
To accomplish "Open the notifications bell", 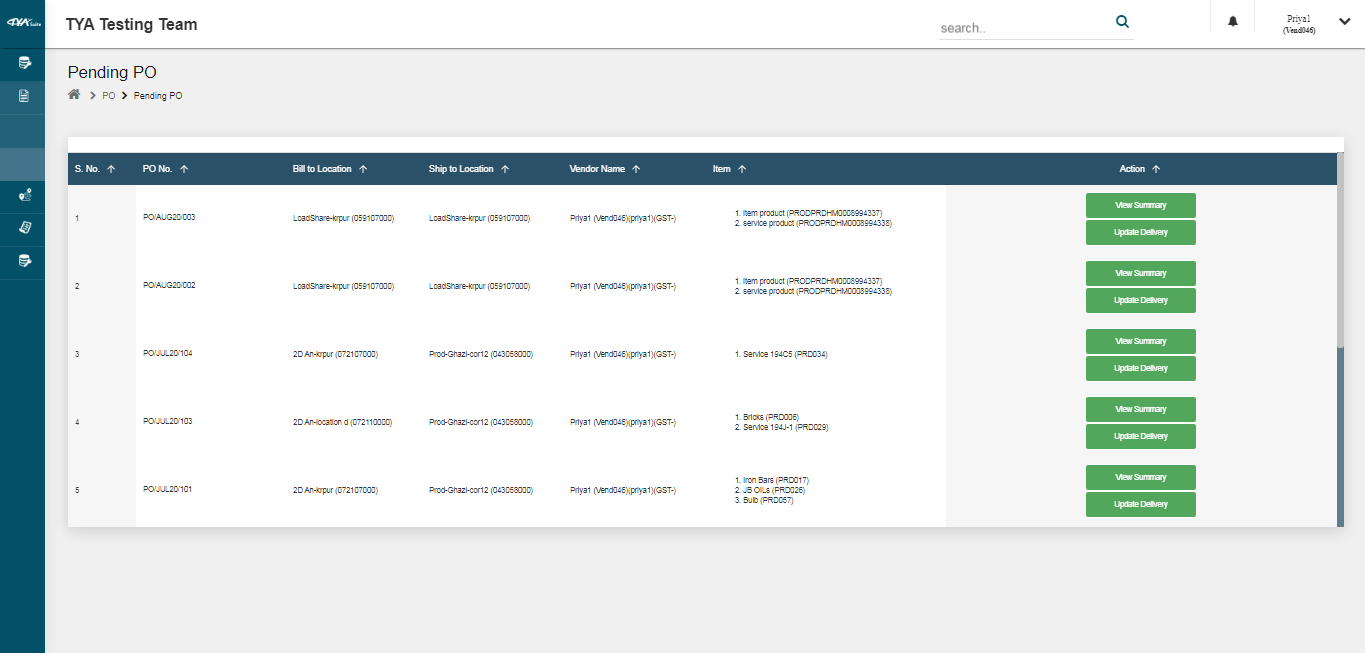I will click(x=1231, y=20).
